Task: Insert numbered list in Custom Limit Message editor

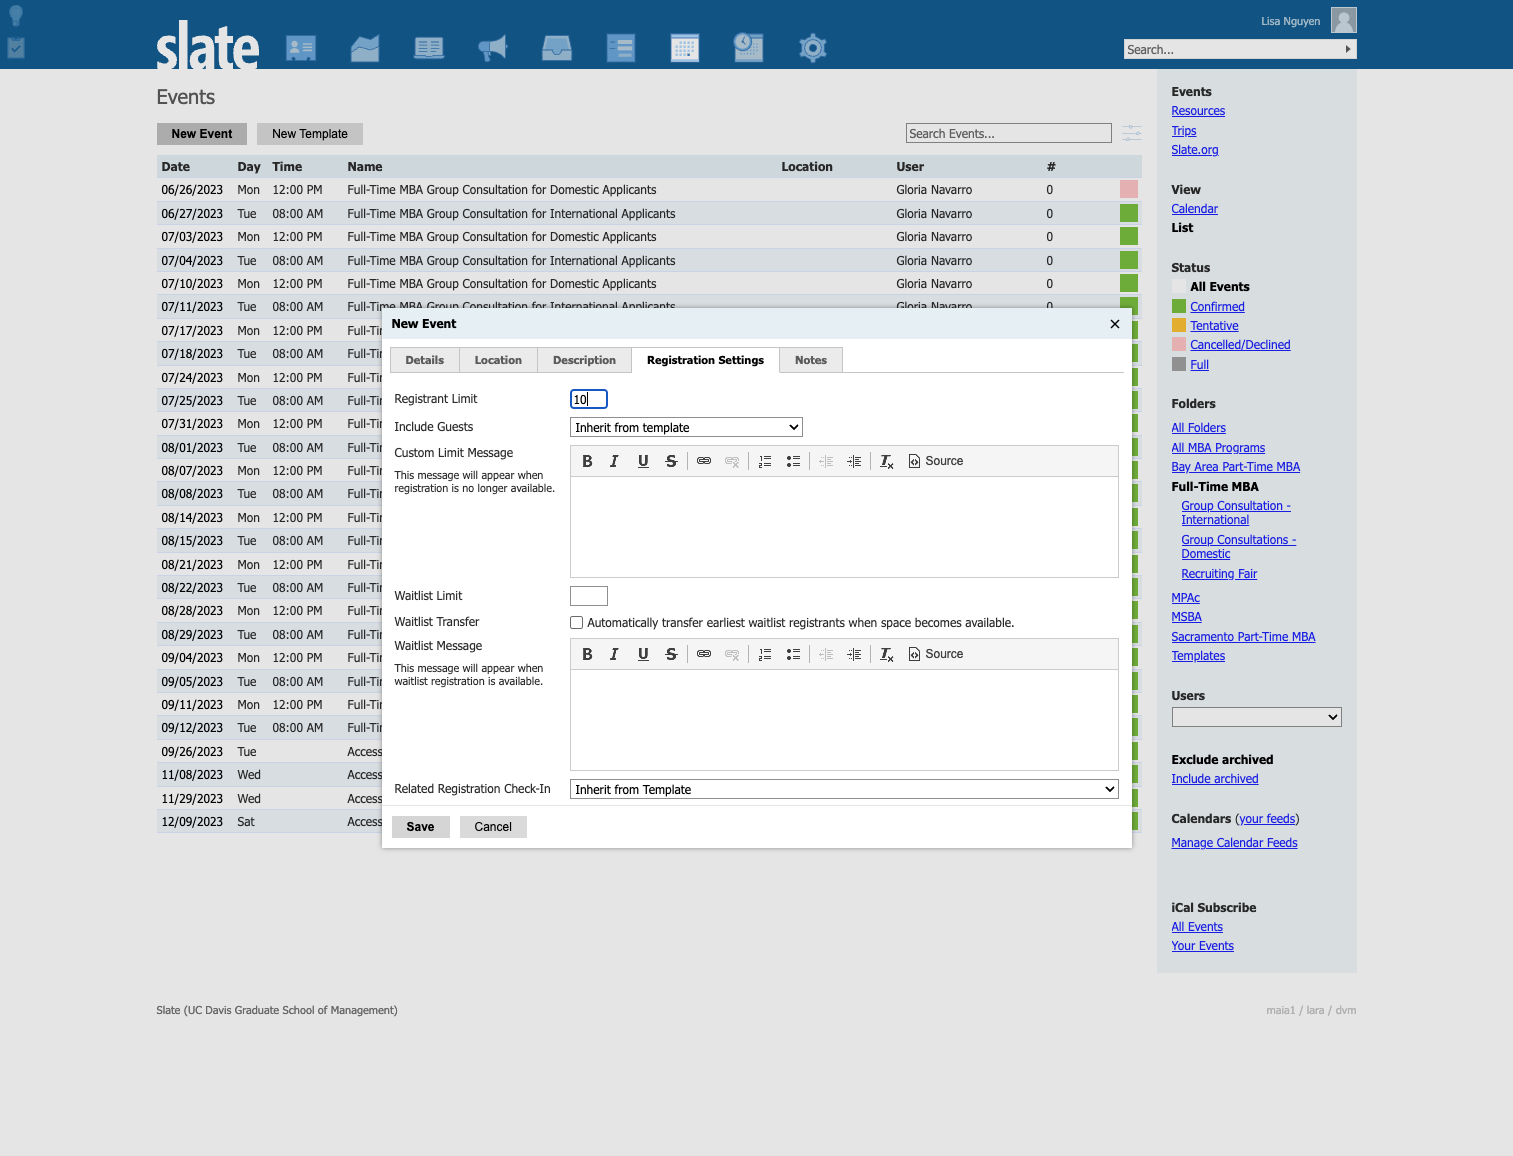Action: [765, 461]
